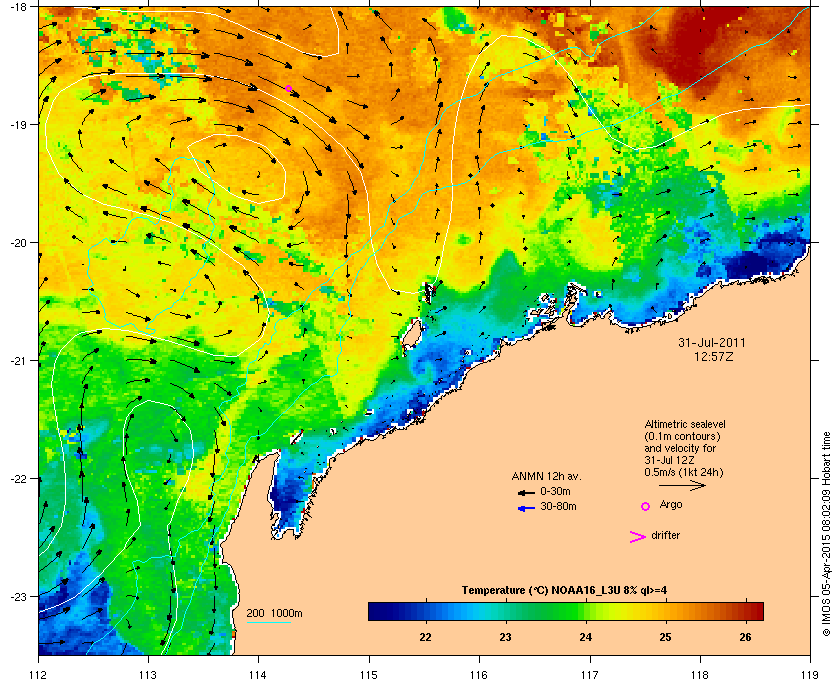
Task: Click the magenta Argo circle on the map
Action: tap(288, 88)
